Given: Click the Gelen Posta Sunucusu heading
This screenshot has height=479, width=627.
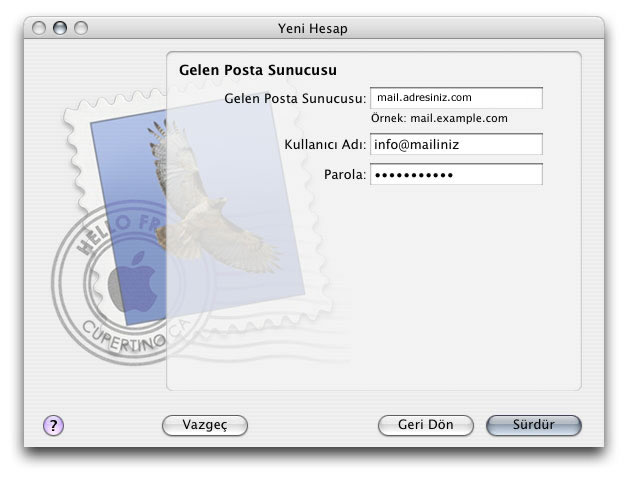Looking at the screenshot, I should (x=258, y=70).
